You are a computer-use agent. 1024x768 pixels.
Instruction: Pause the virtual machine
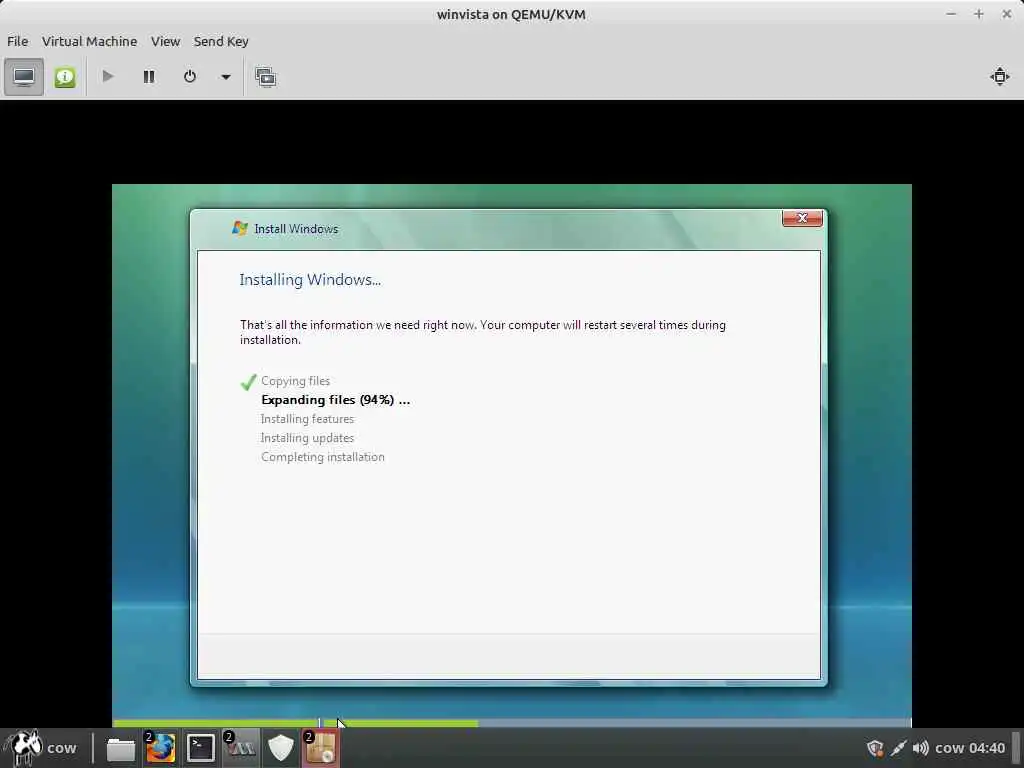pos(149,77)
